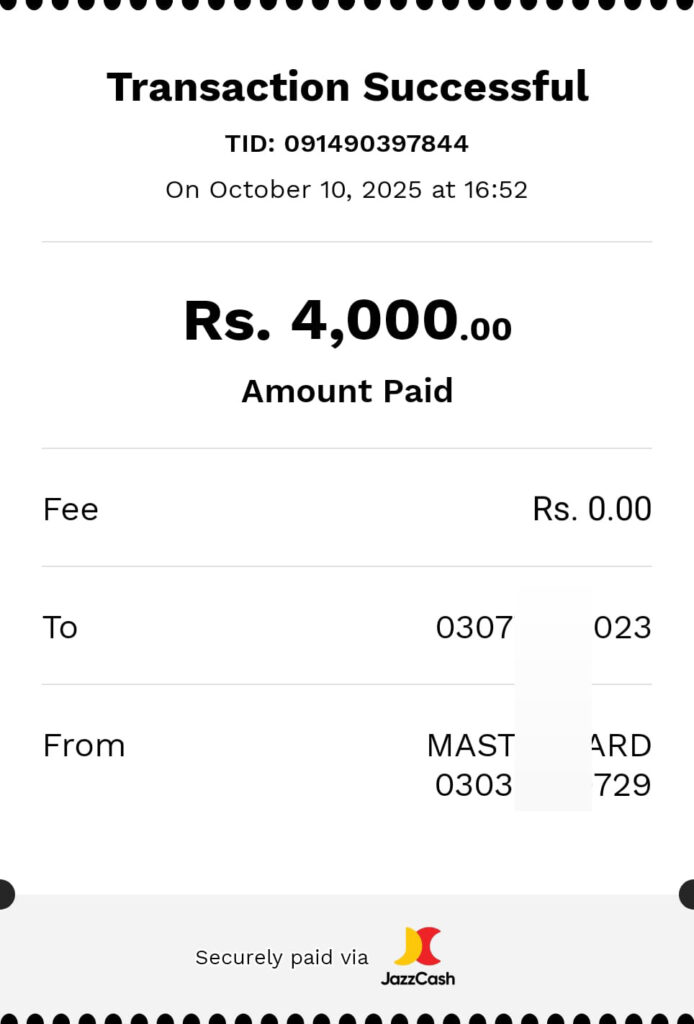
Task: Select the Rs. 0.00 fee value
Action: tap(592, 510)
